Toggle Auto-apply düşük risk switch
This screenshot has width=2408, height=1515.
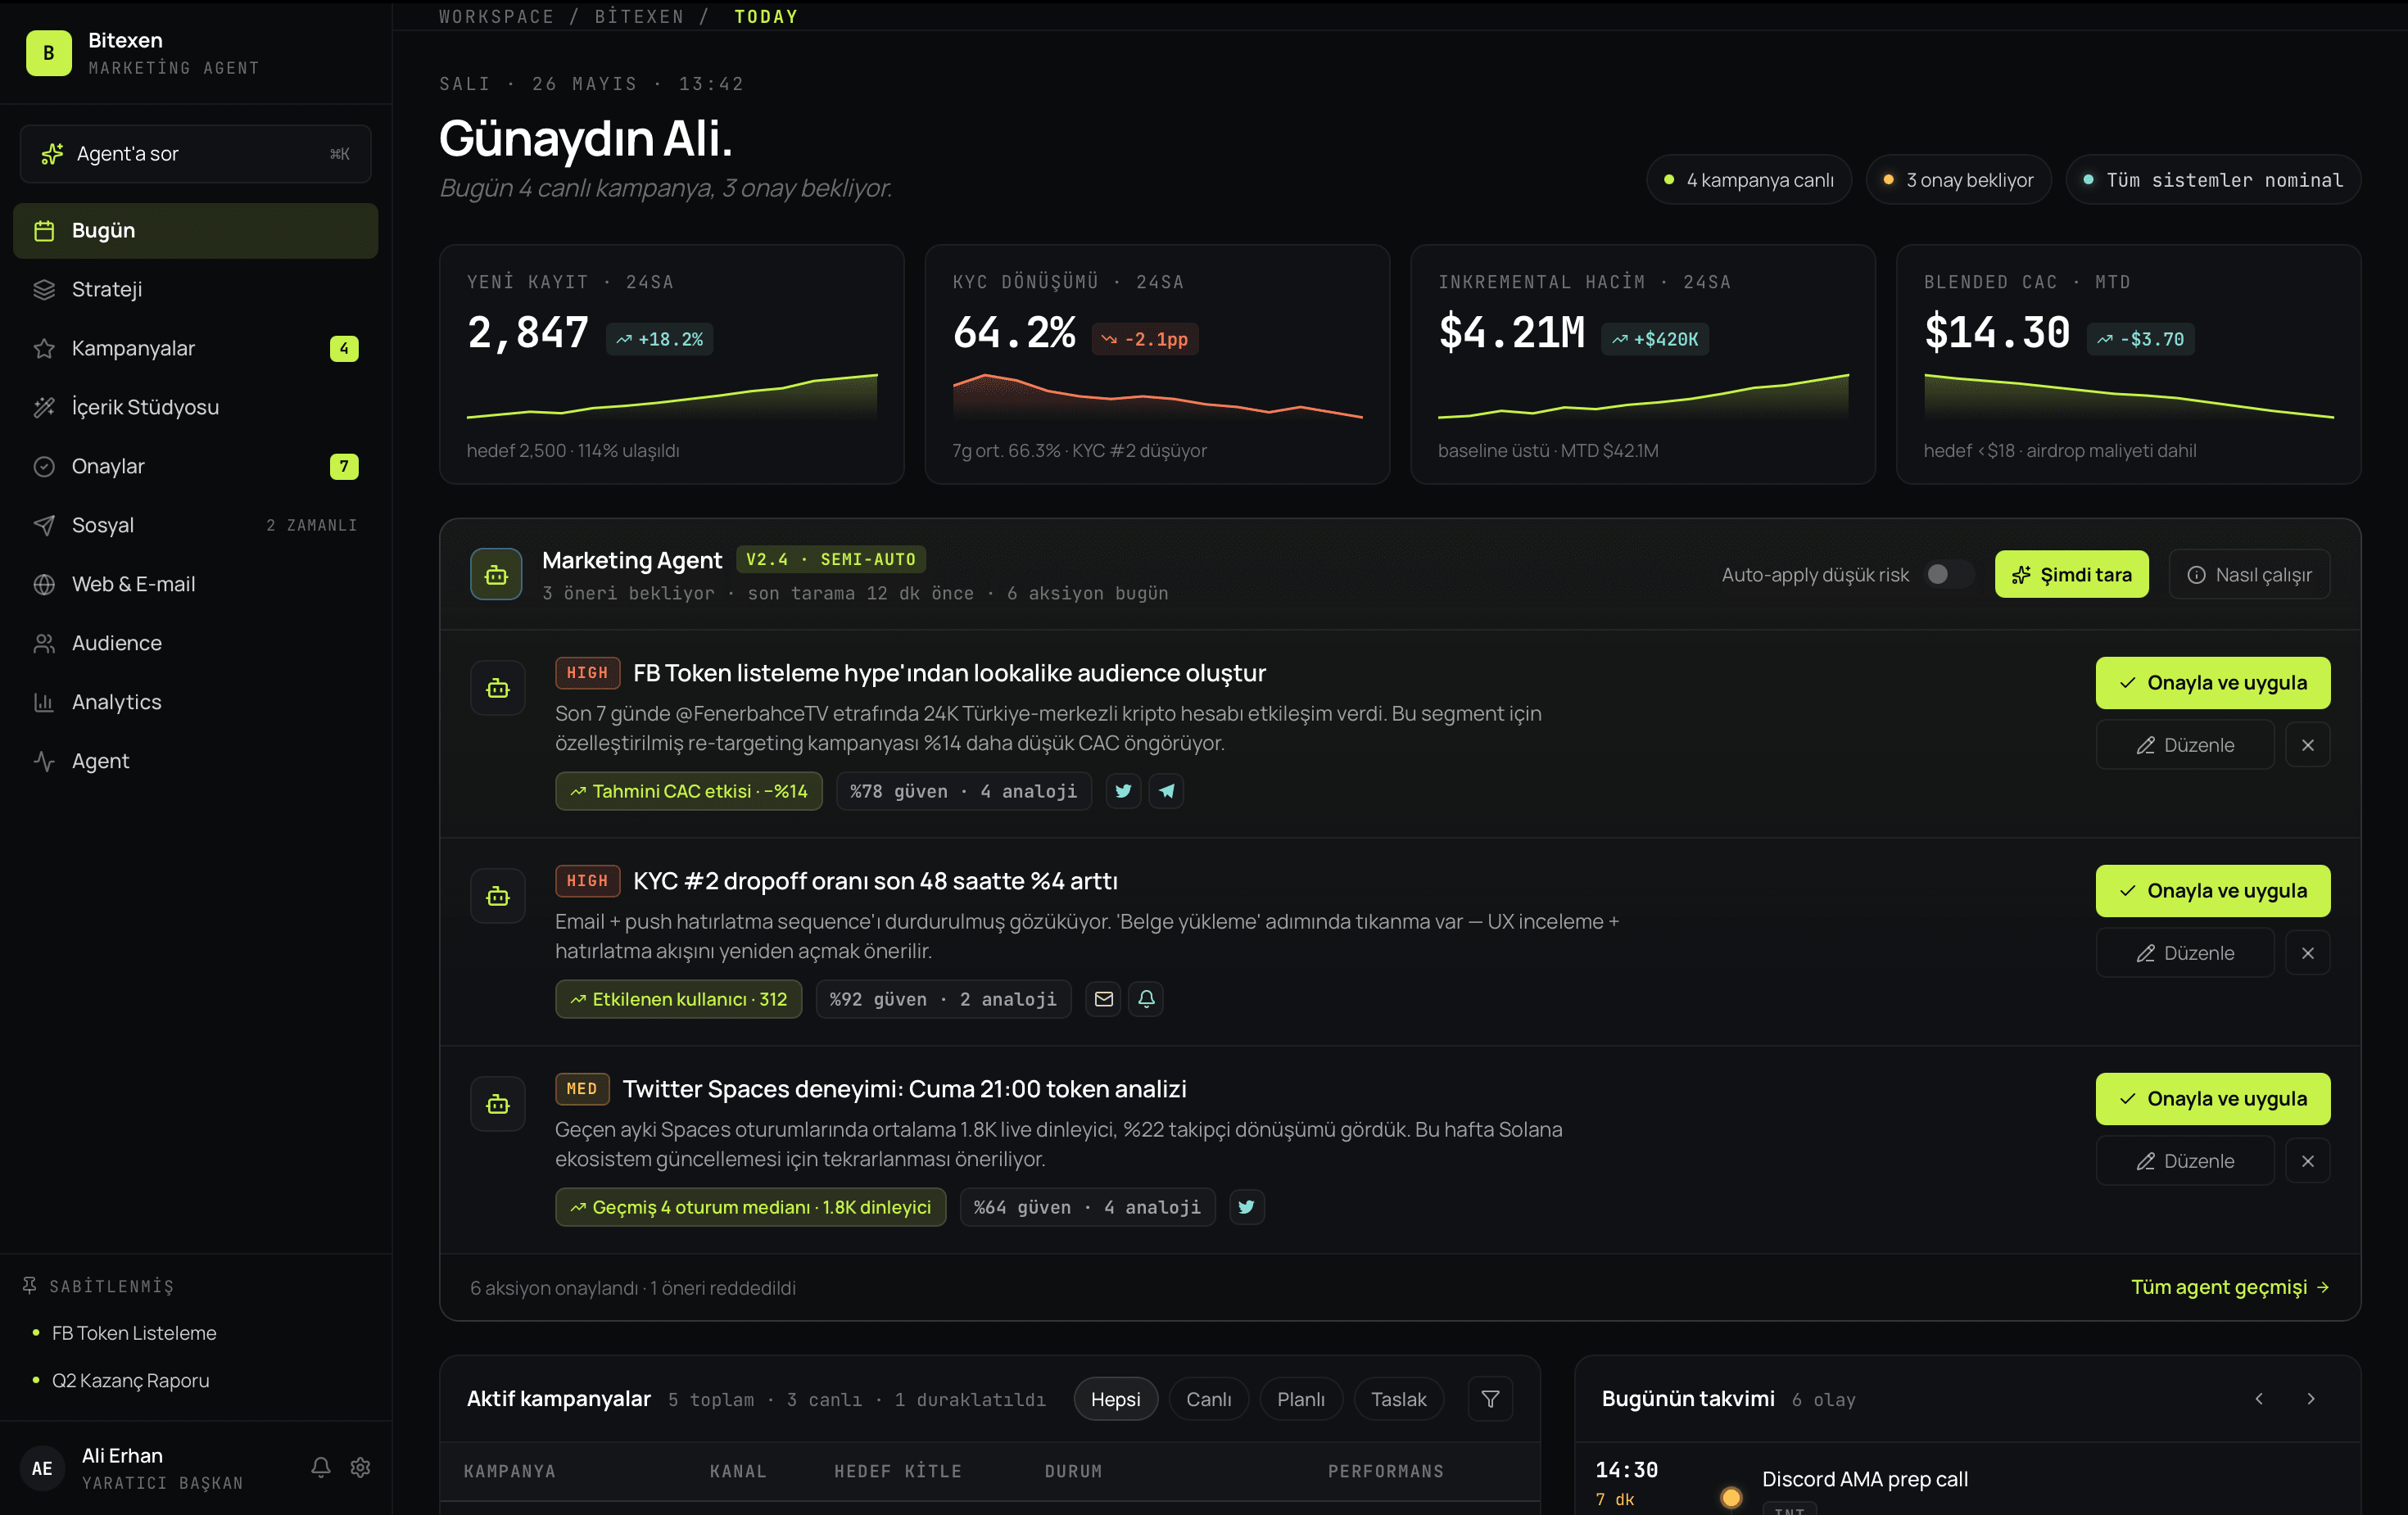[1948, 575]
